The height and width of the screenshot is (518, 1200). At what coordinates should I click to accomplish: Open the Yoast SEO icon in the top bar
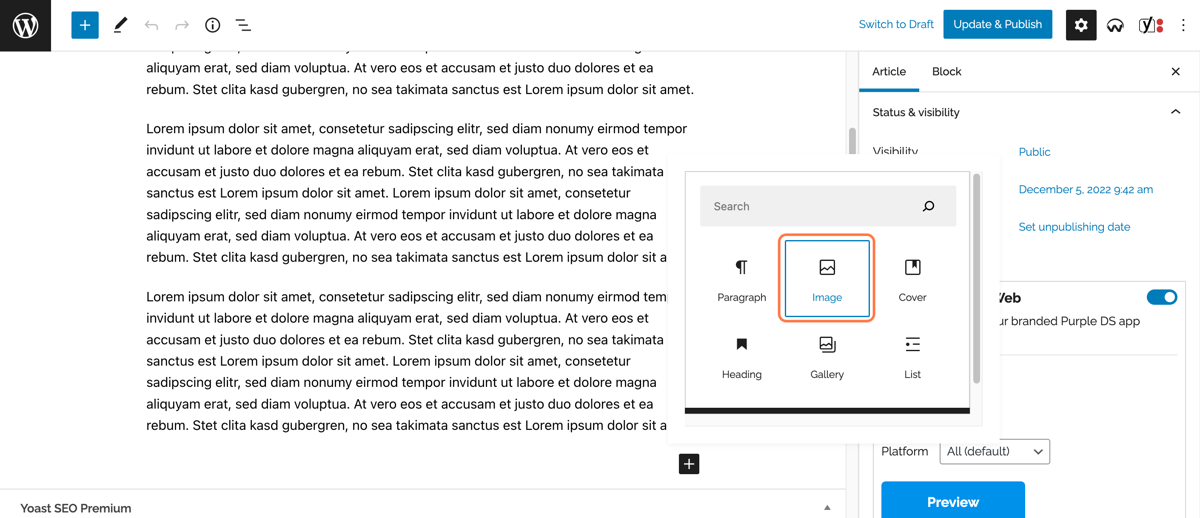tap(1150, 25)
